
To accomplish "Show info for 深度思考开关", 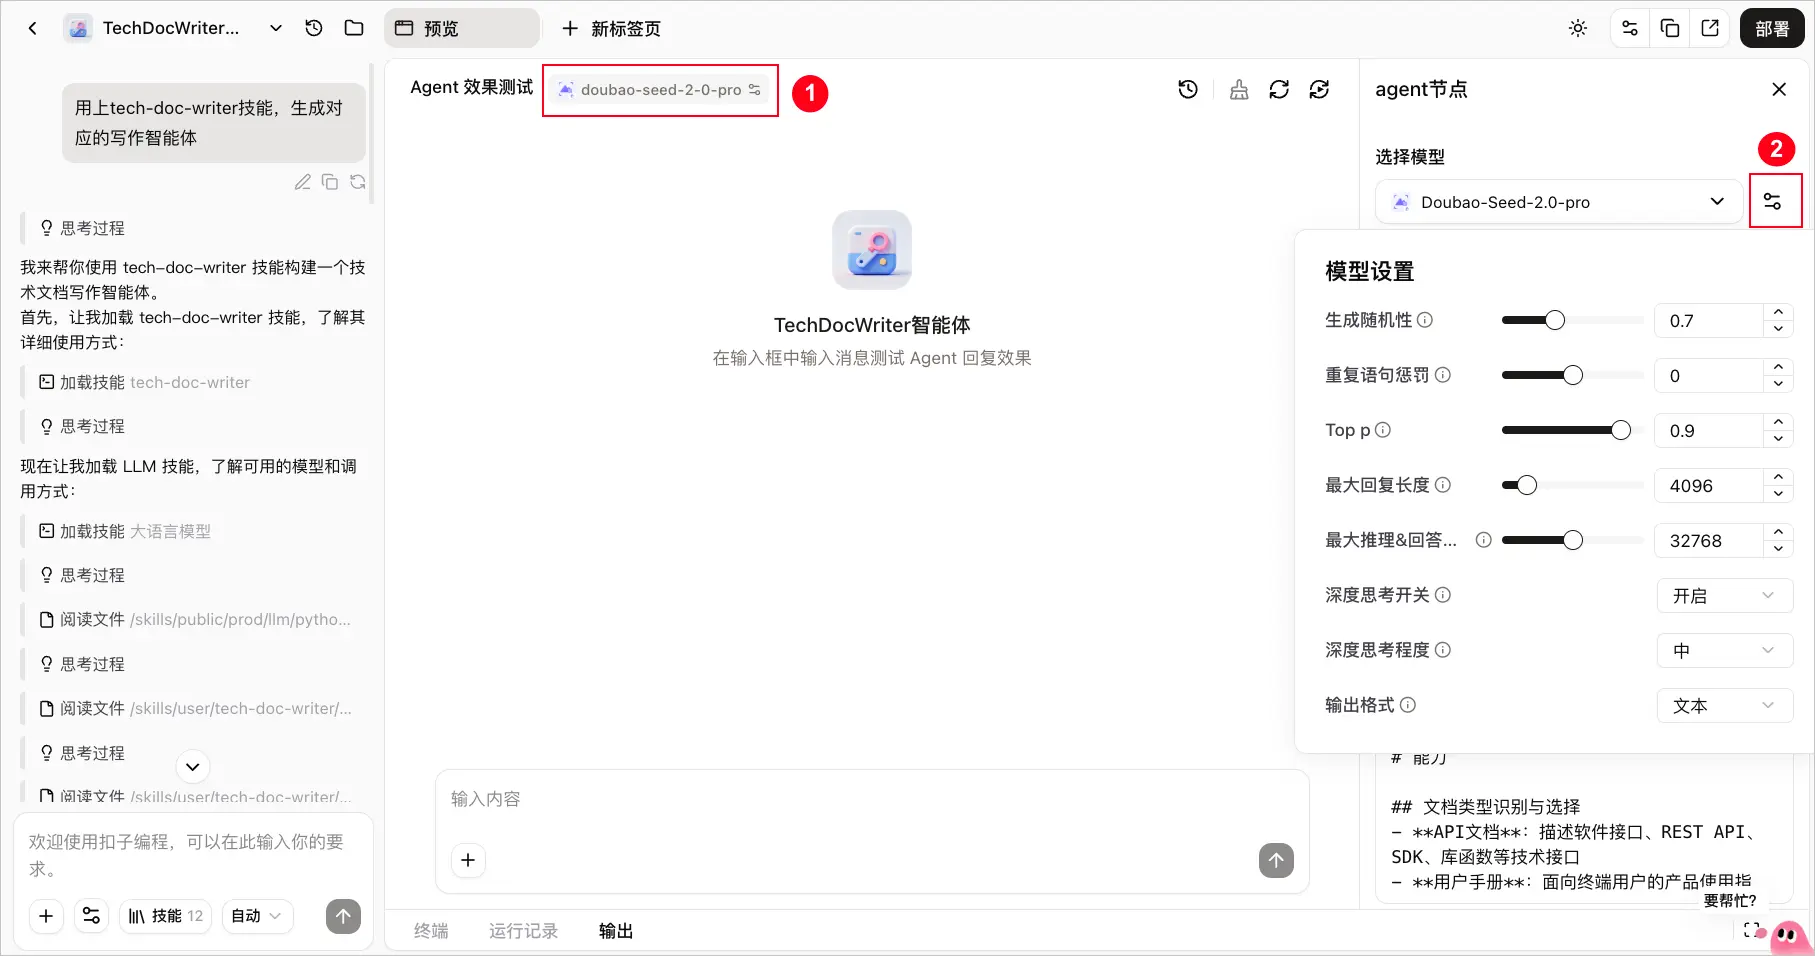I will pos(1443,595).
